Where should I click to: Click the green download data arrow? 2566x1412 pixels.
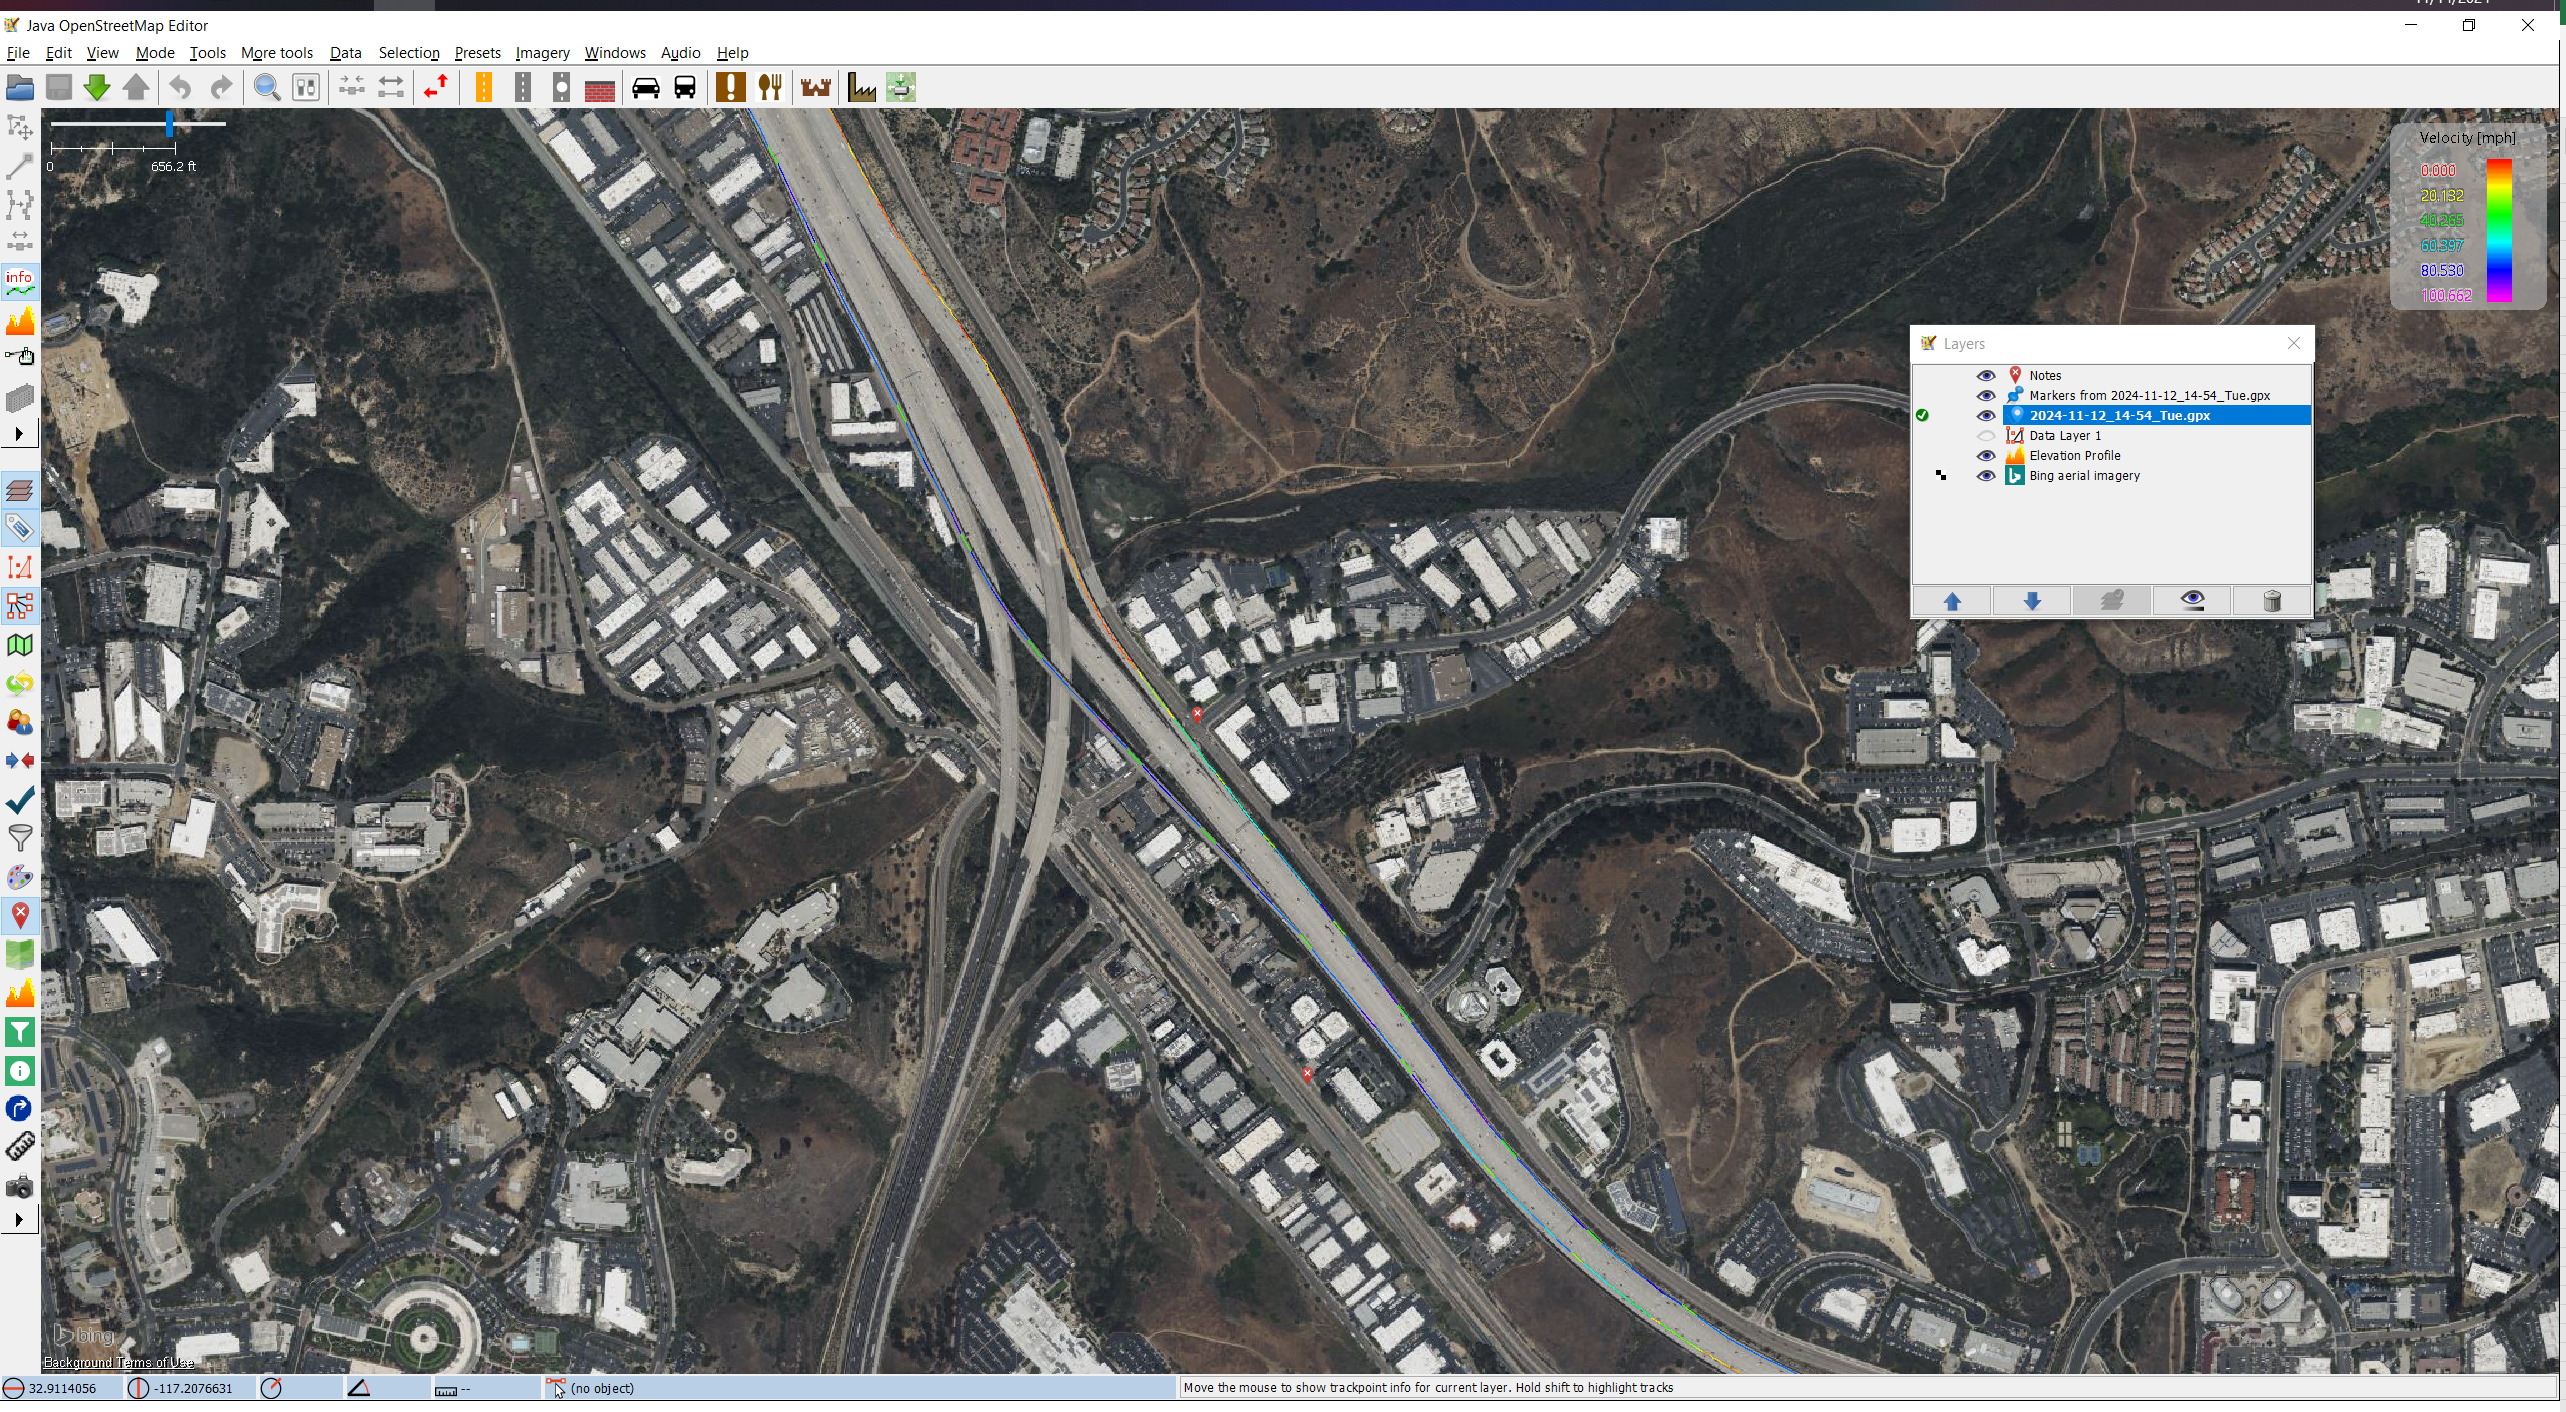click(97, 88)
